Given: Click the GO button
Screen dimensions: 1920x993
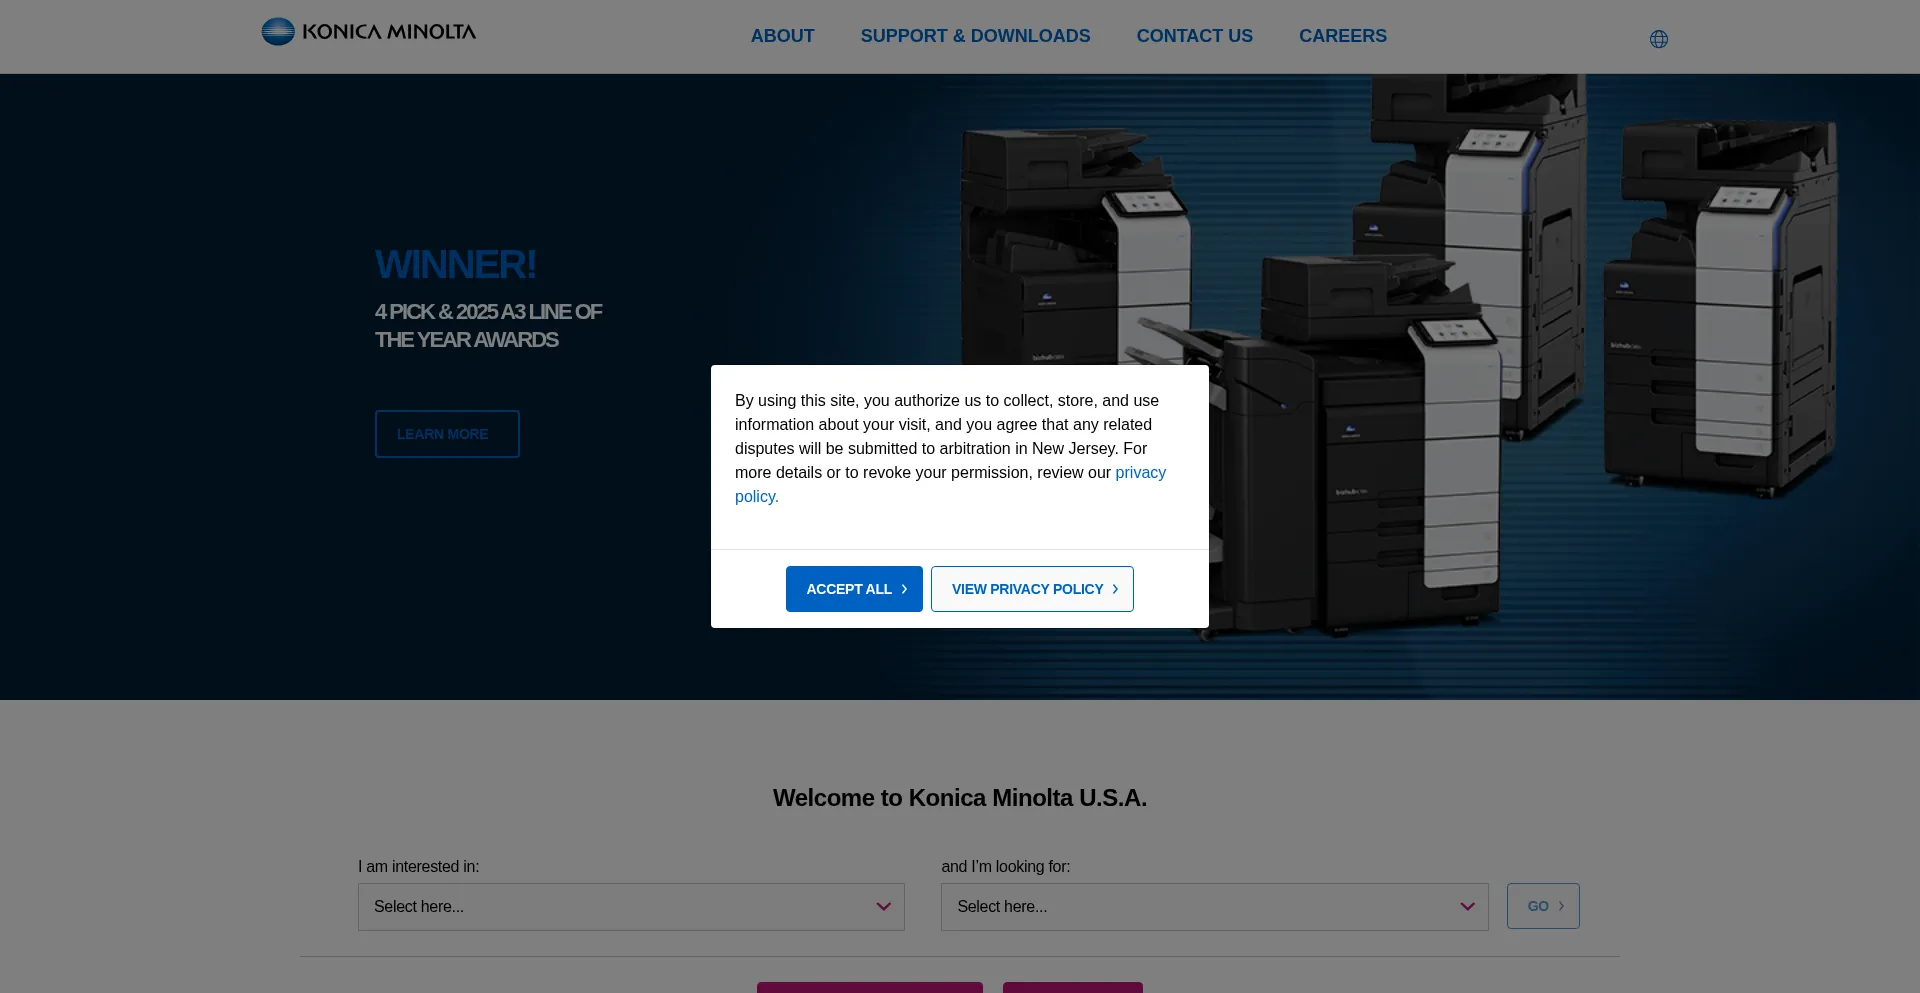Looking at the screenshot, I should pos(1543,906).
